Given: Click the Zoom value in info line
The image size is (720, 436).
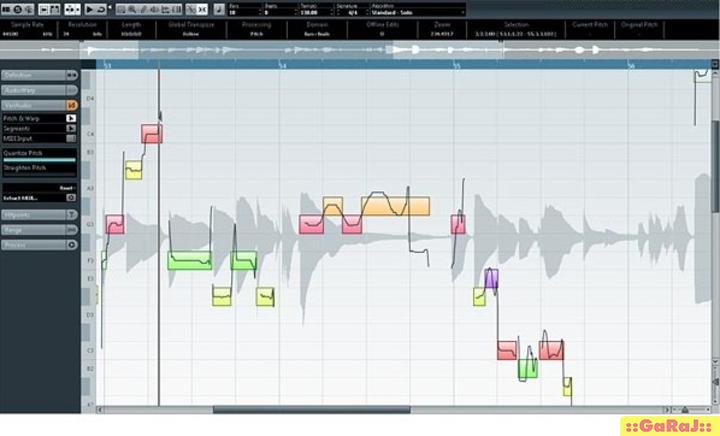Looking at the screenshot, I should pyautogui.click(x=442, y=34).
